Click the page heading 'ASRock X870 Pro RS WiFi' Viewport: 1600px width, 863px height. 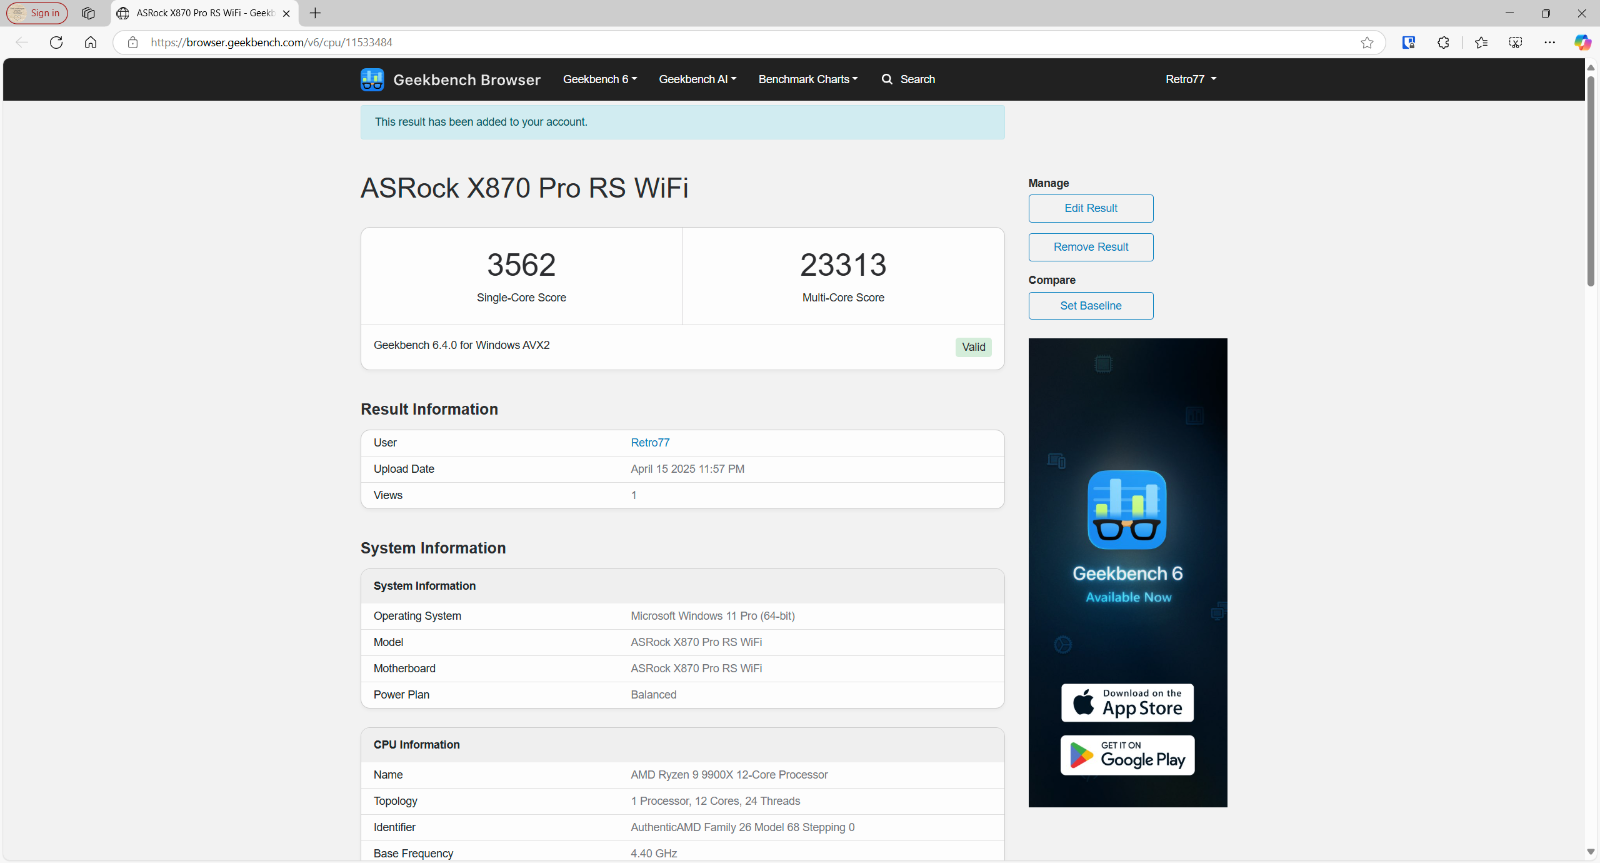point(524,188)
